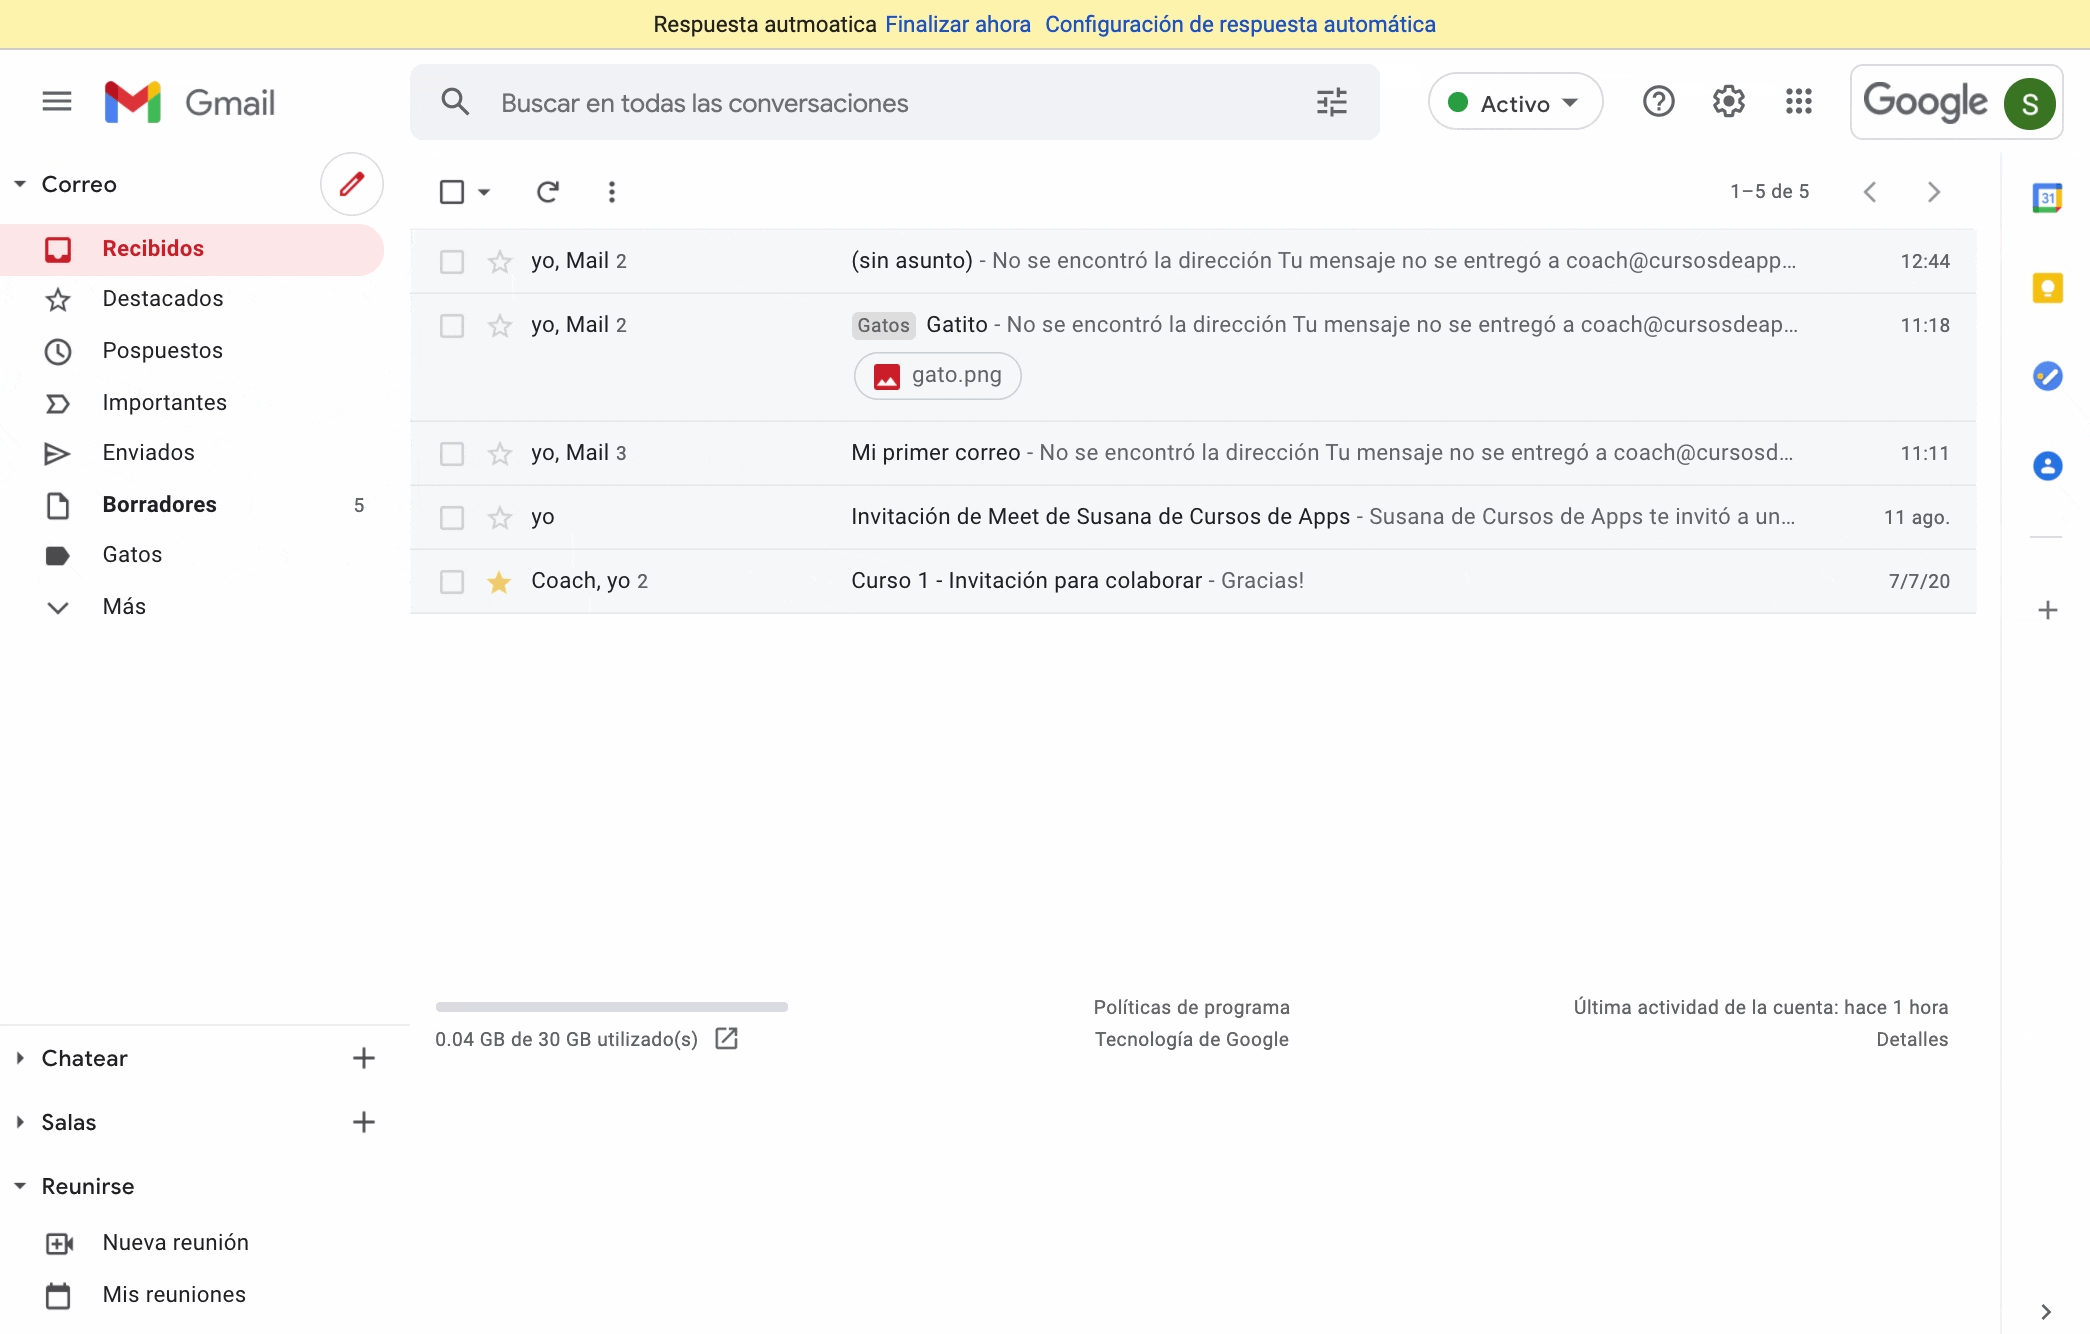Image resolution: width=2090 pixels, height=1334 pixels.
Task: Click the Gmail logo
Action: (190, 102)
